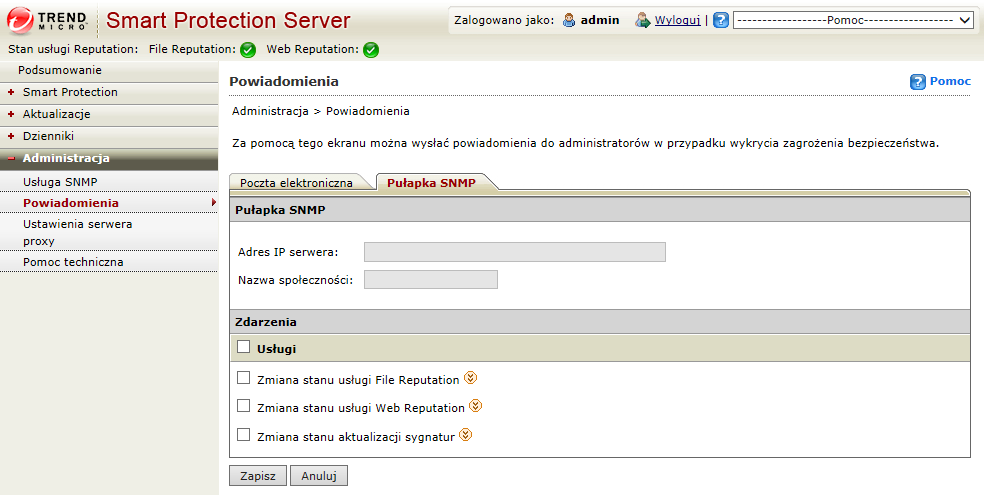The image size is (984, 495).
Task: Click the Administracja > Powiadomienia breadcrumb
Action: 321,111
